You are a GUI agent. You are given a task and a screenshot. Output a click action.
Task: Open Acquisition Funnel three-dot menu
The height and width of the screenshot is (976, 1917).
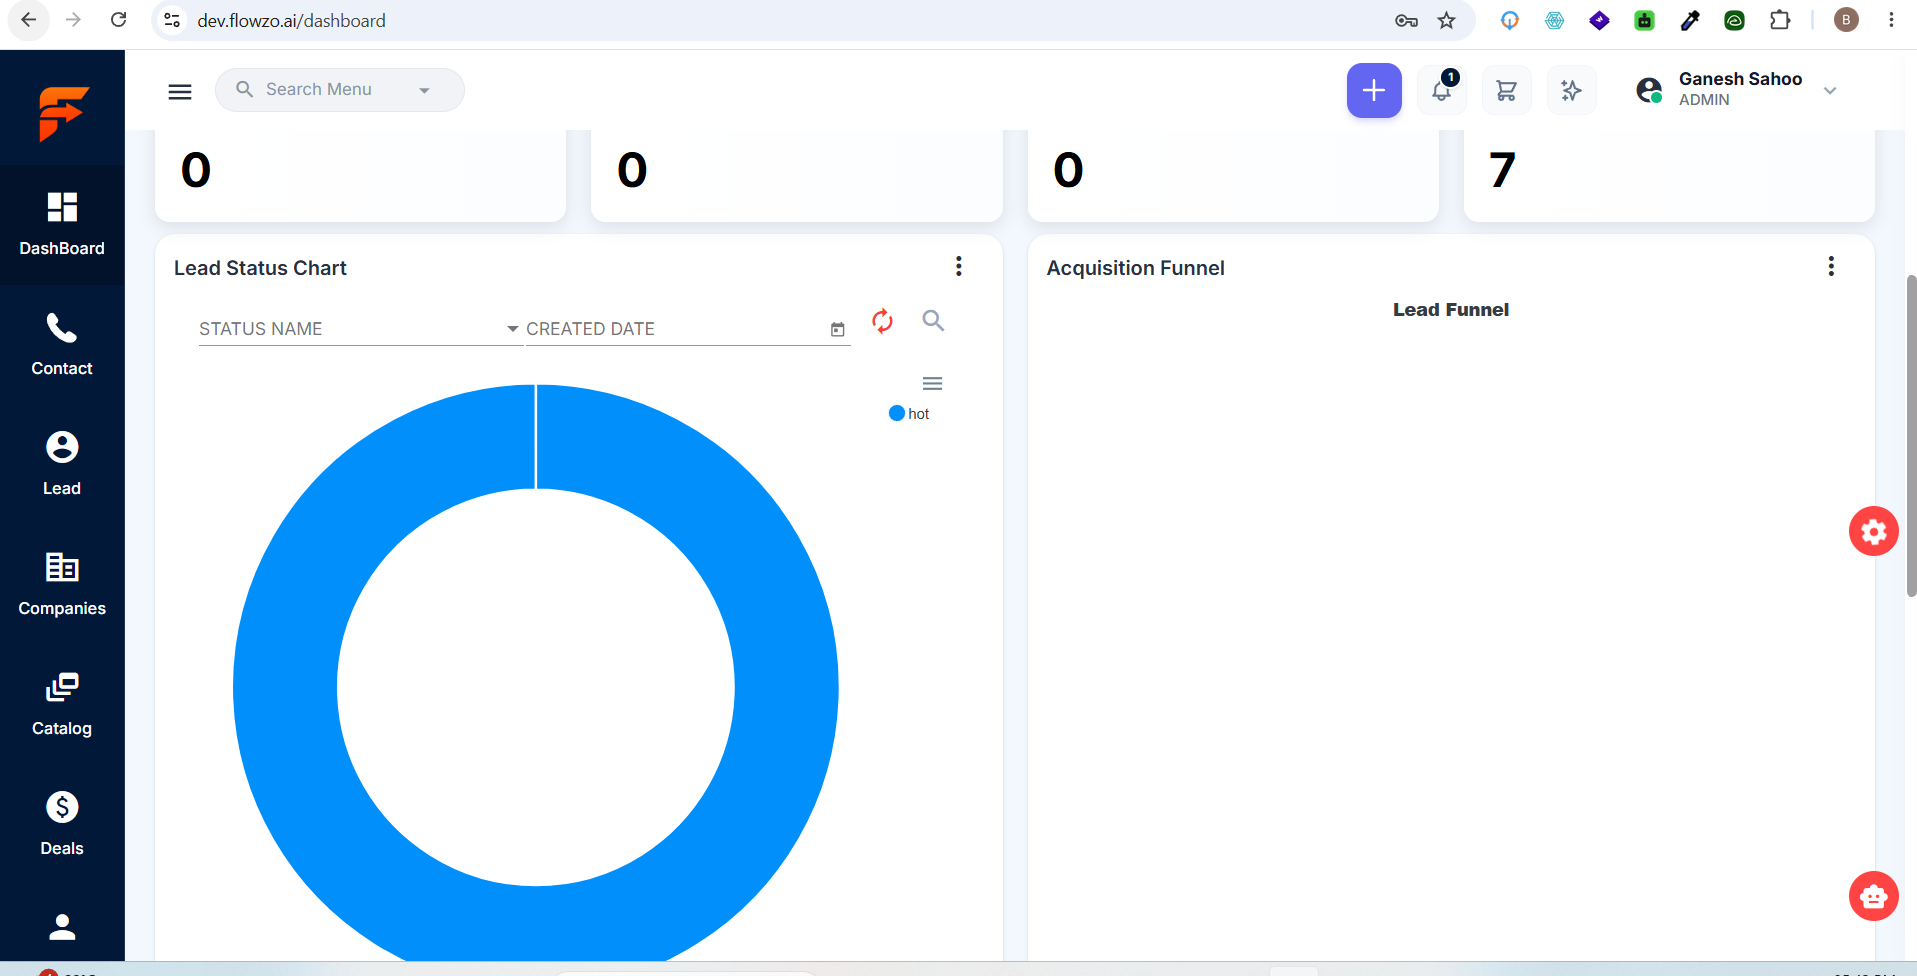coord(1831,266)
